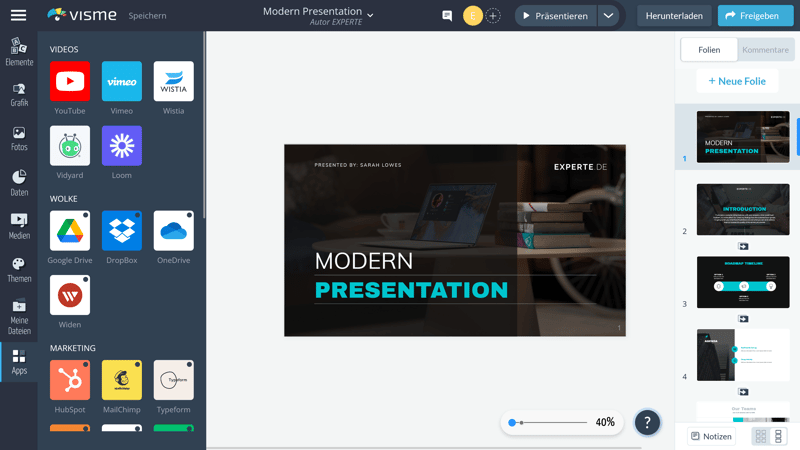Select the HubSpot marketing app
The width and height of the screenshot is (800, 450).
[x=70, y=380]
